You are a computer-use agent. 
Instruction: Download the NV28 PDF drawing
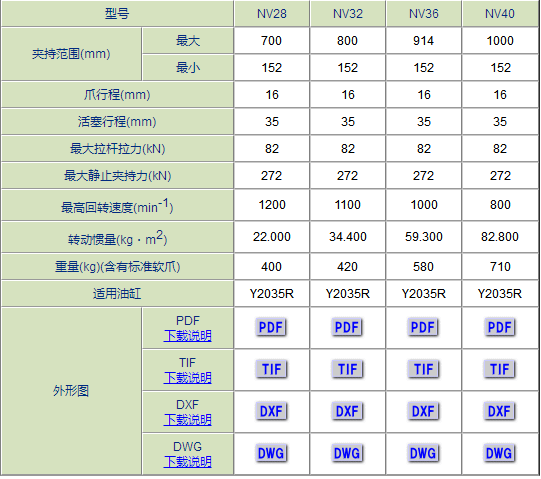[271, 327]
